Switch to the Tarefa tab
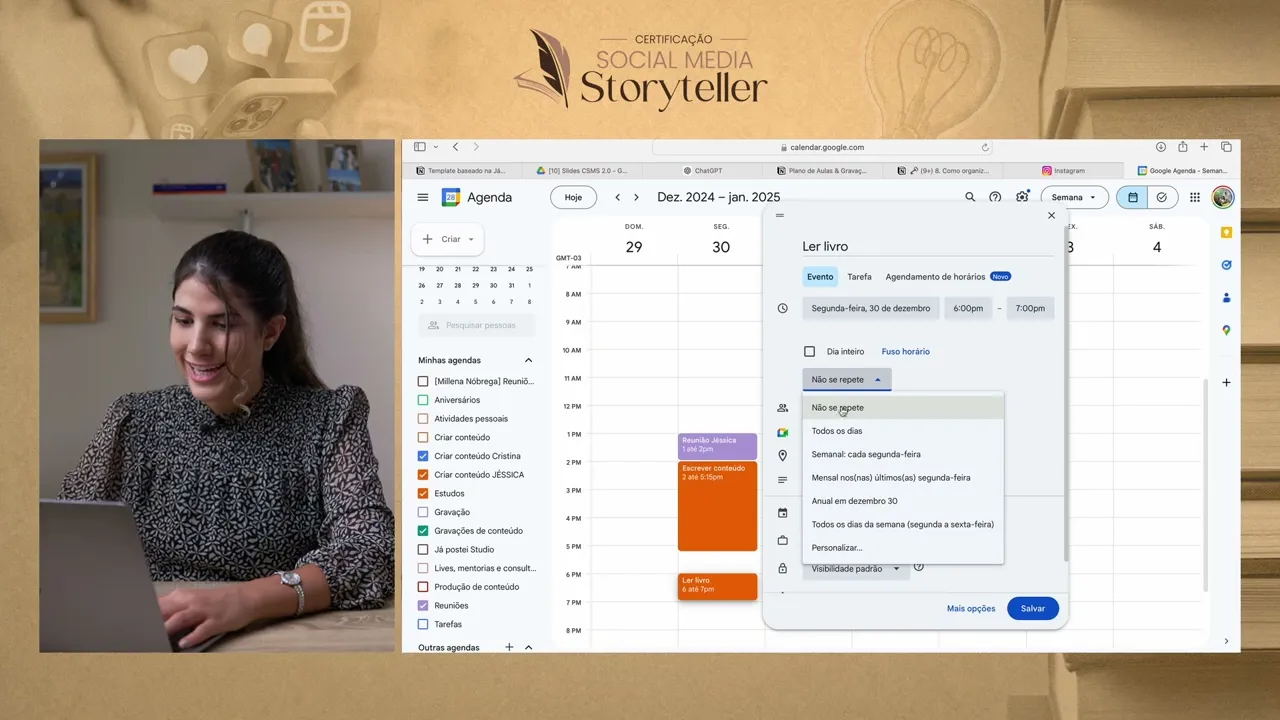 click(859, 277)
